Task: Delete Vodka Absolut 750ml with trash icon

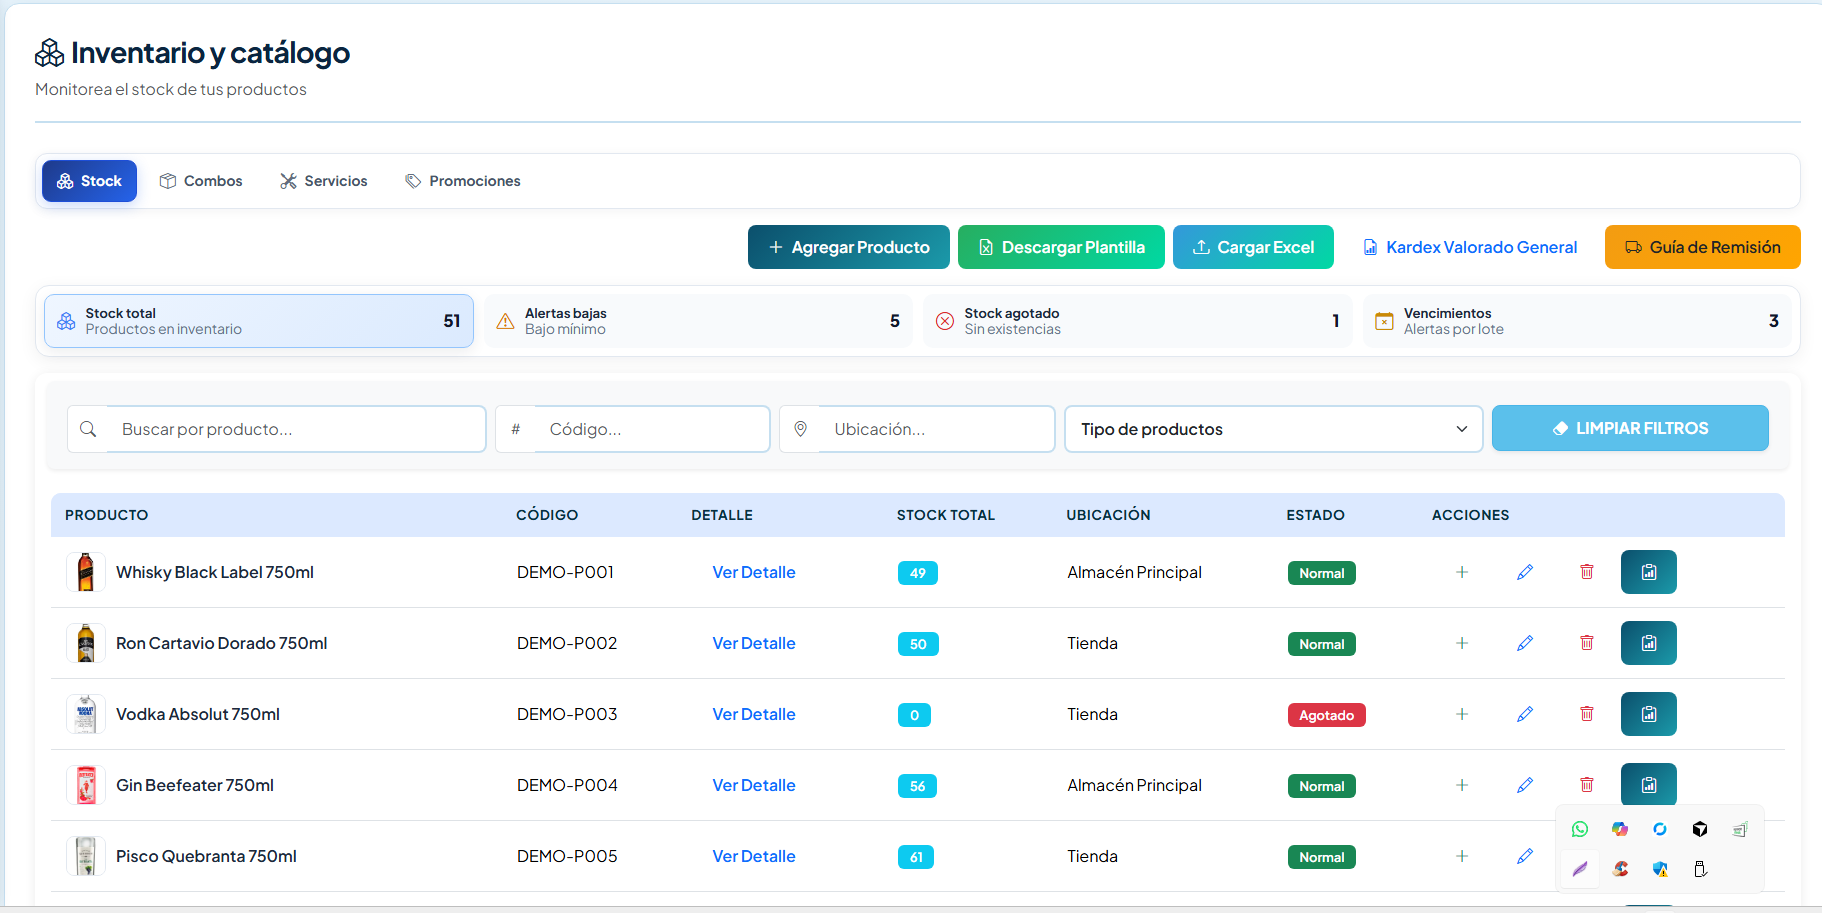Action: [1587, 714]
